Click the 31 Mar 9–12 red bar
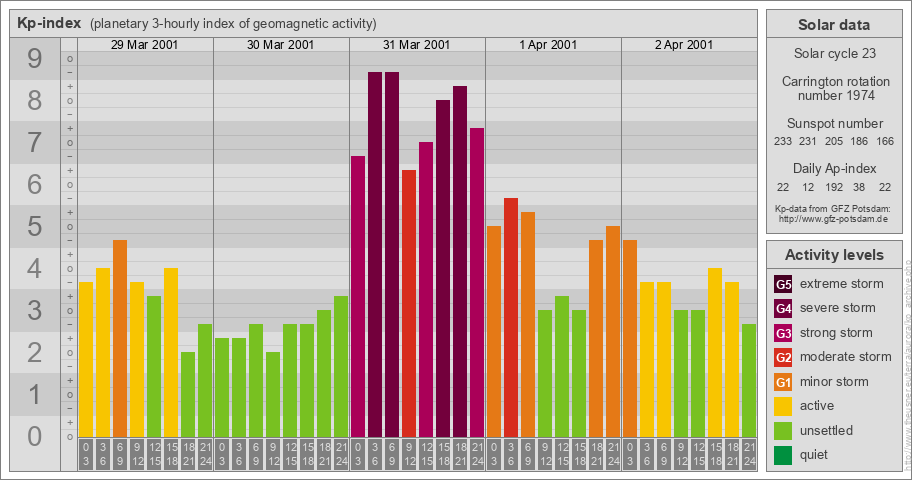912x480 pixels. [x=409, y=304]
